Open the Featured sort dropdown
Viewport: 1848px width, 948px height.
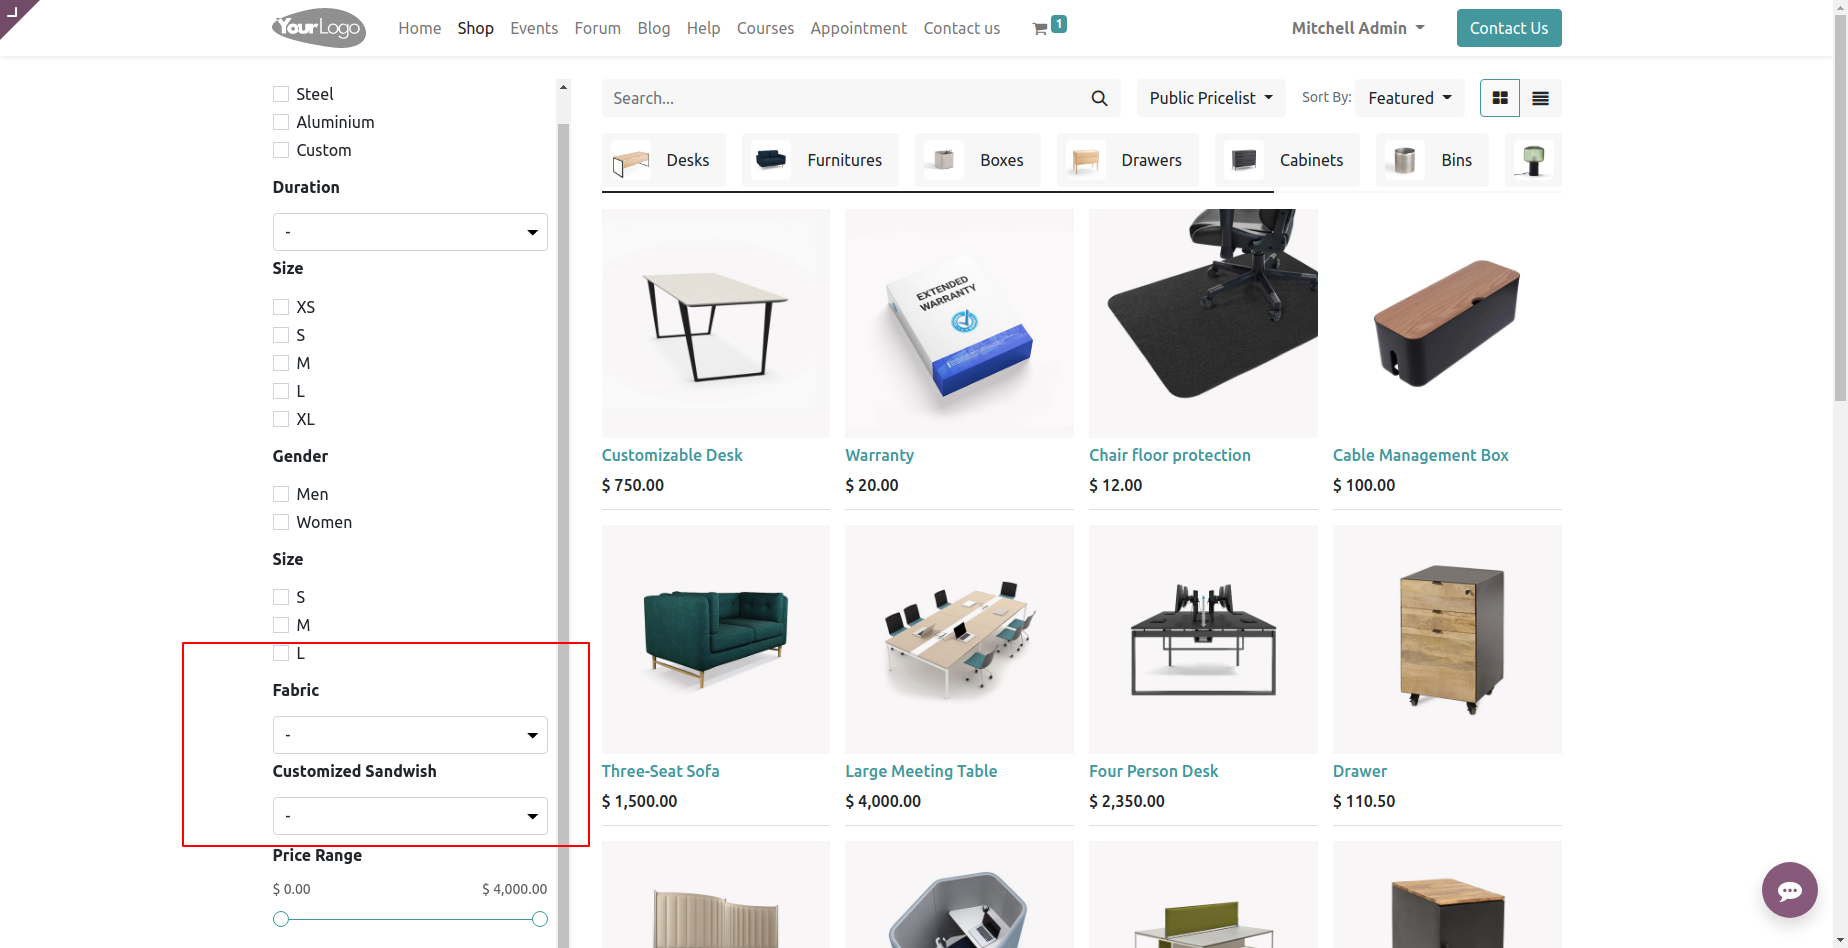pos(1410,98)
